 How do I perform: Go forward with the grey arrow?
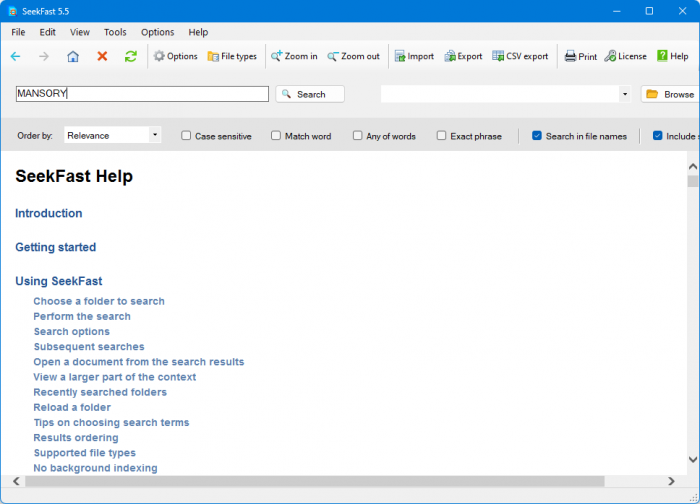(44, 56)
